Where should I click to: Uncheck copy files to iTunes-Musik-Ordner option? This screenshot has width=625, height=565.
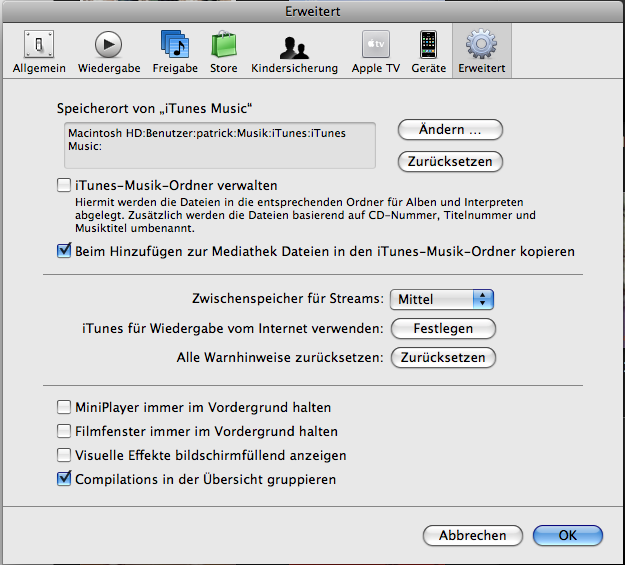[x=64, y=251]
